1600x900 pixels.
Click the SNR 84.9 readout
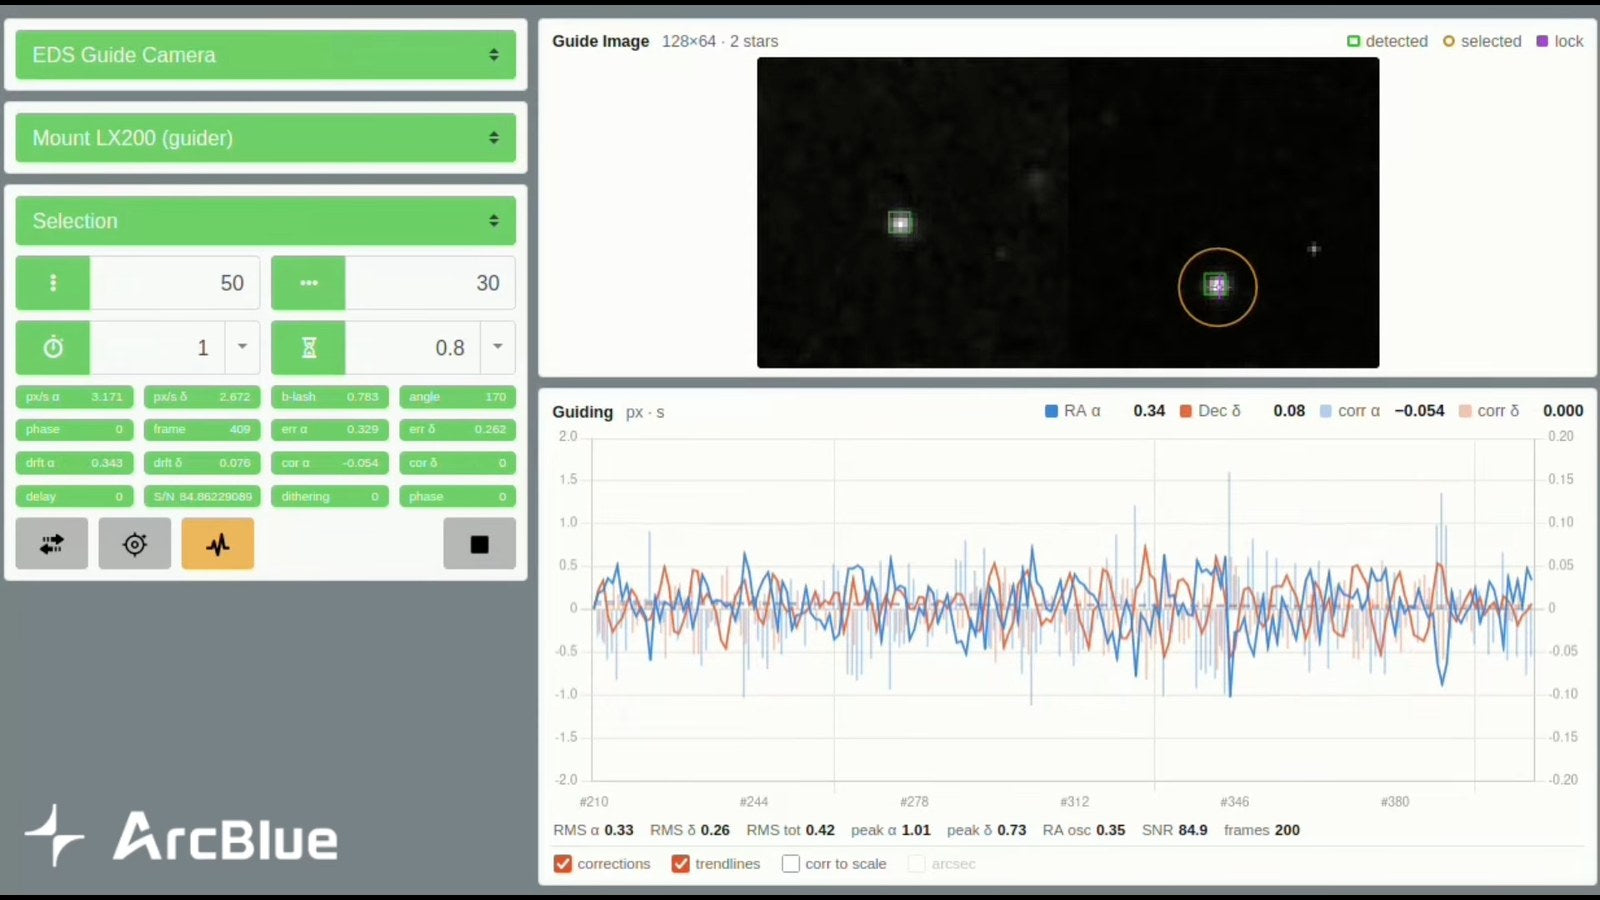click(1175, 830)
